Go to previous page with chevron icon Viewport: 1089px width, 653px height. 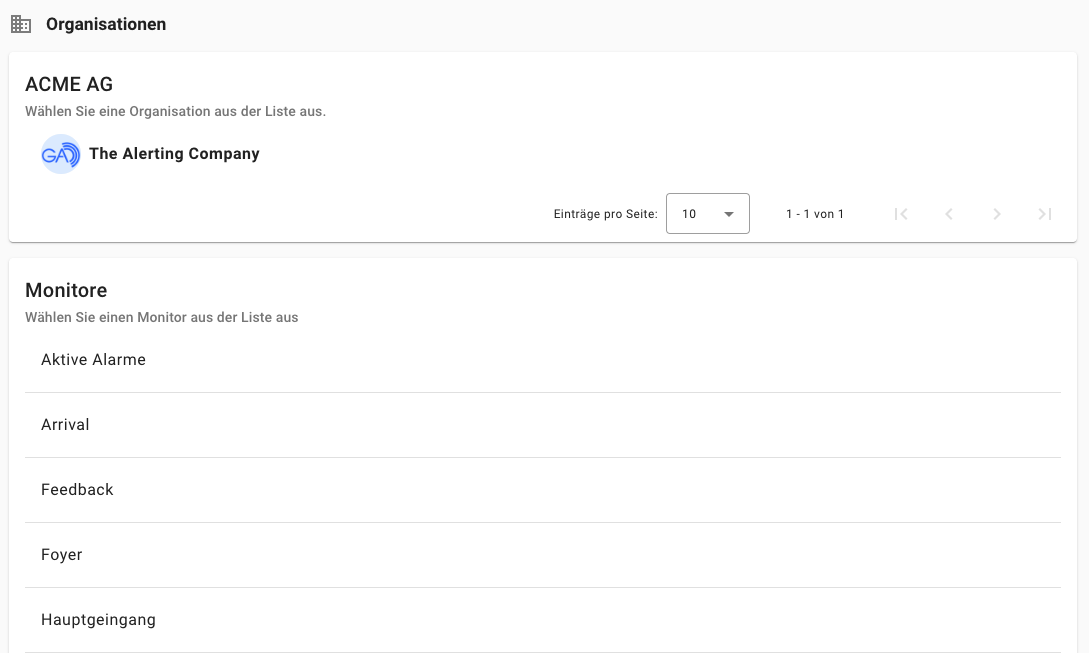[x=949, y=213]
